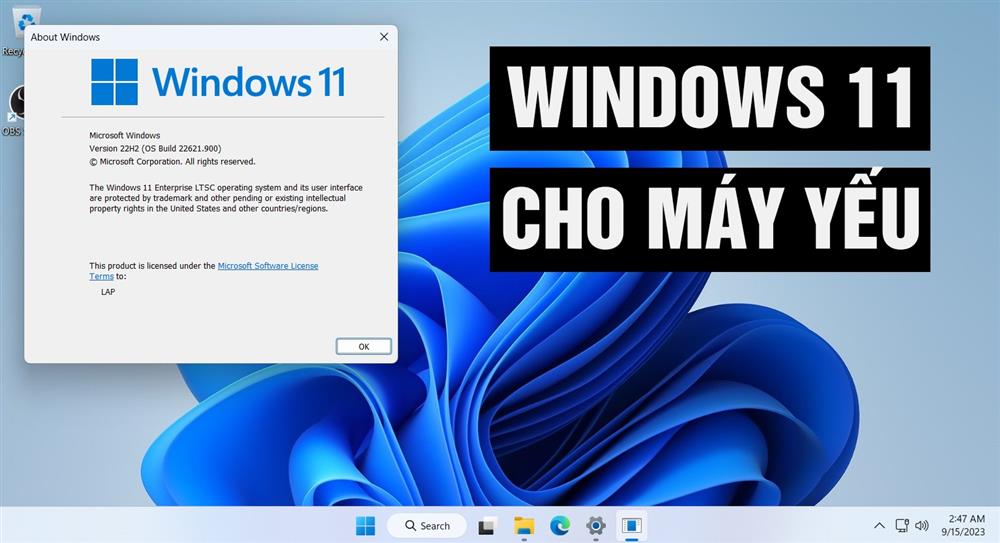Click OK in About Windows dialog
Viewport: 1000px width, 543px height.
364,346
